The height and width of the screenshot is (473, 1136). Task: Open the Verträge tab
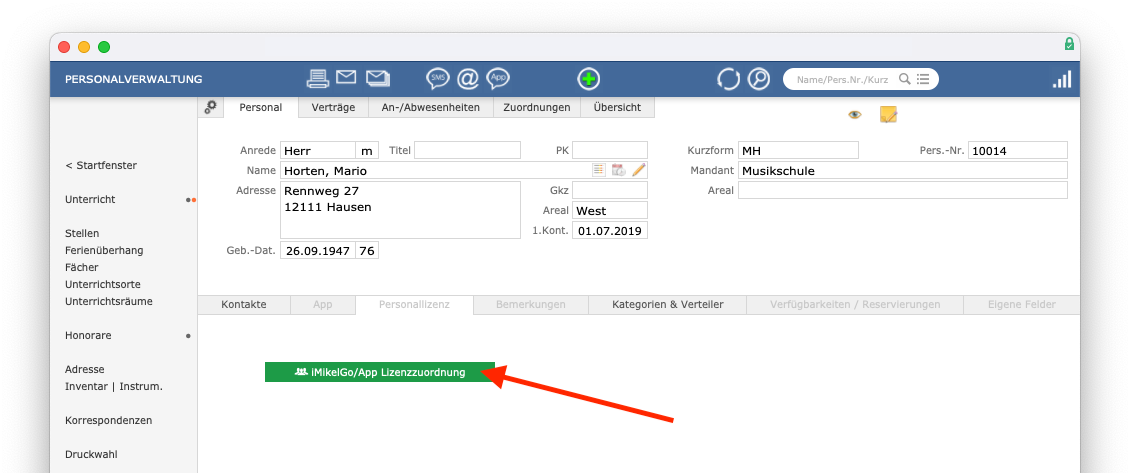coord(333,107)
